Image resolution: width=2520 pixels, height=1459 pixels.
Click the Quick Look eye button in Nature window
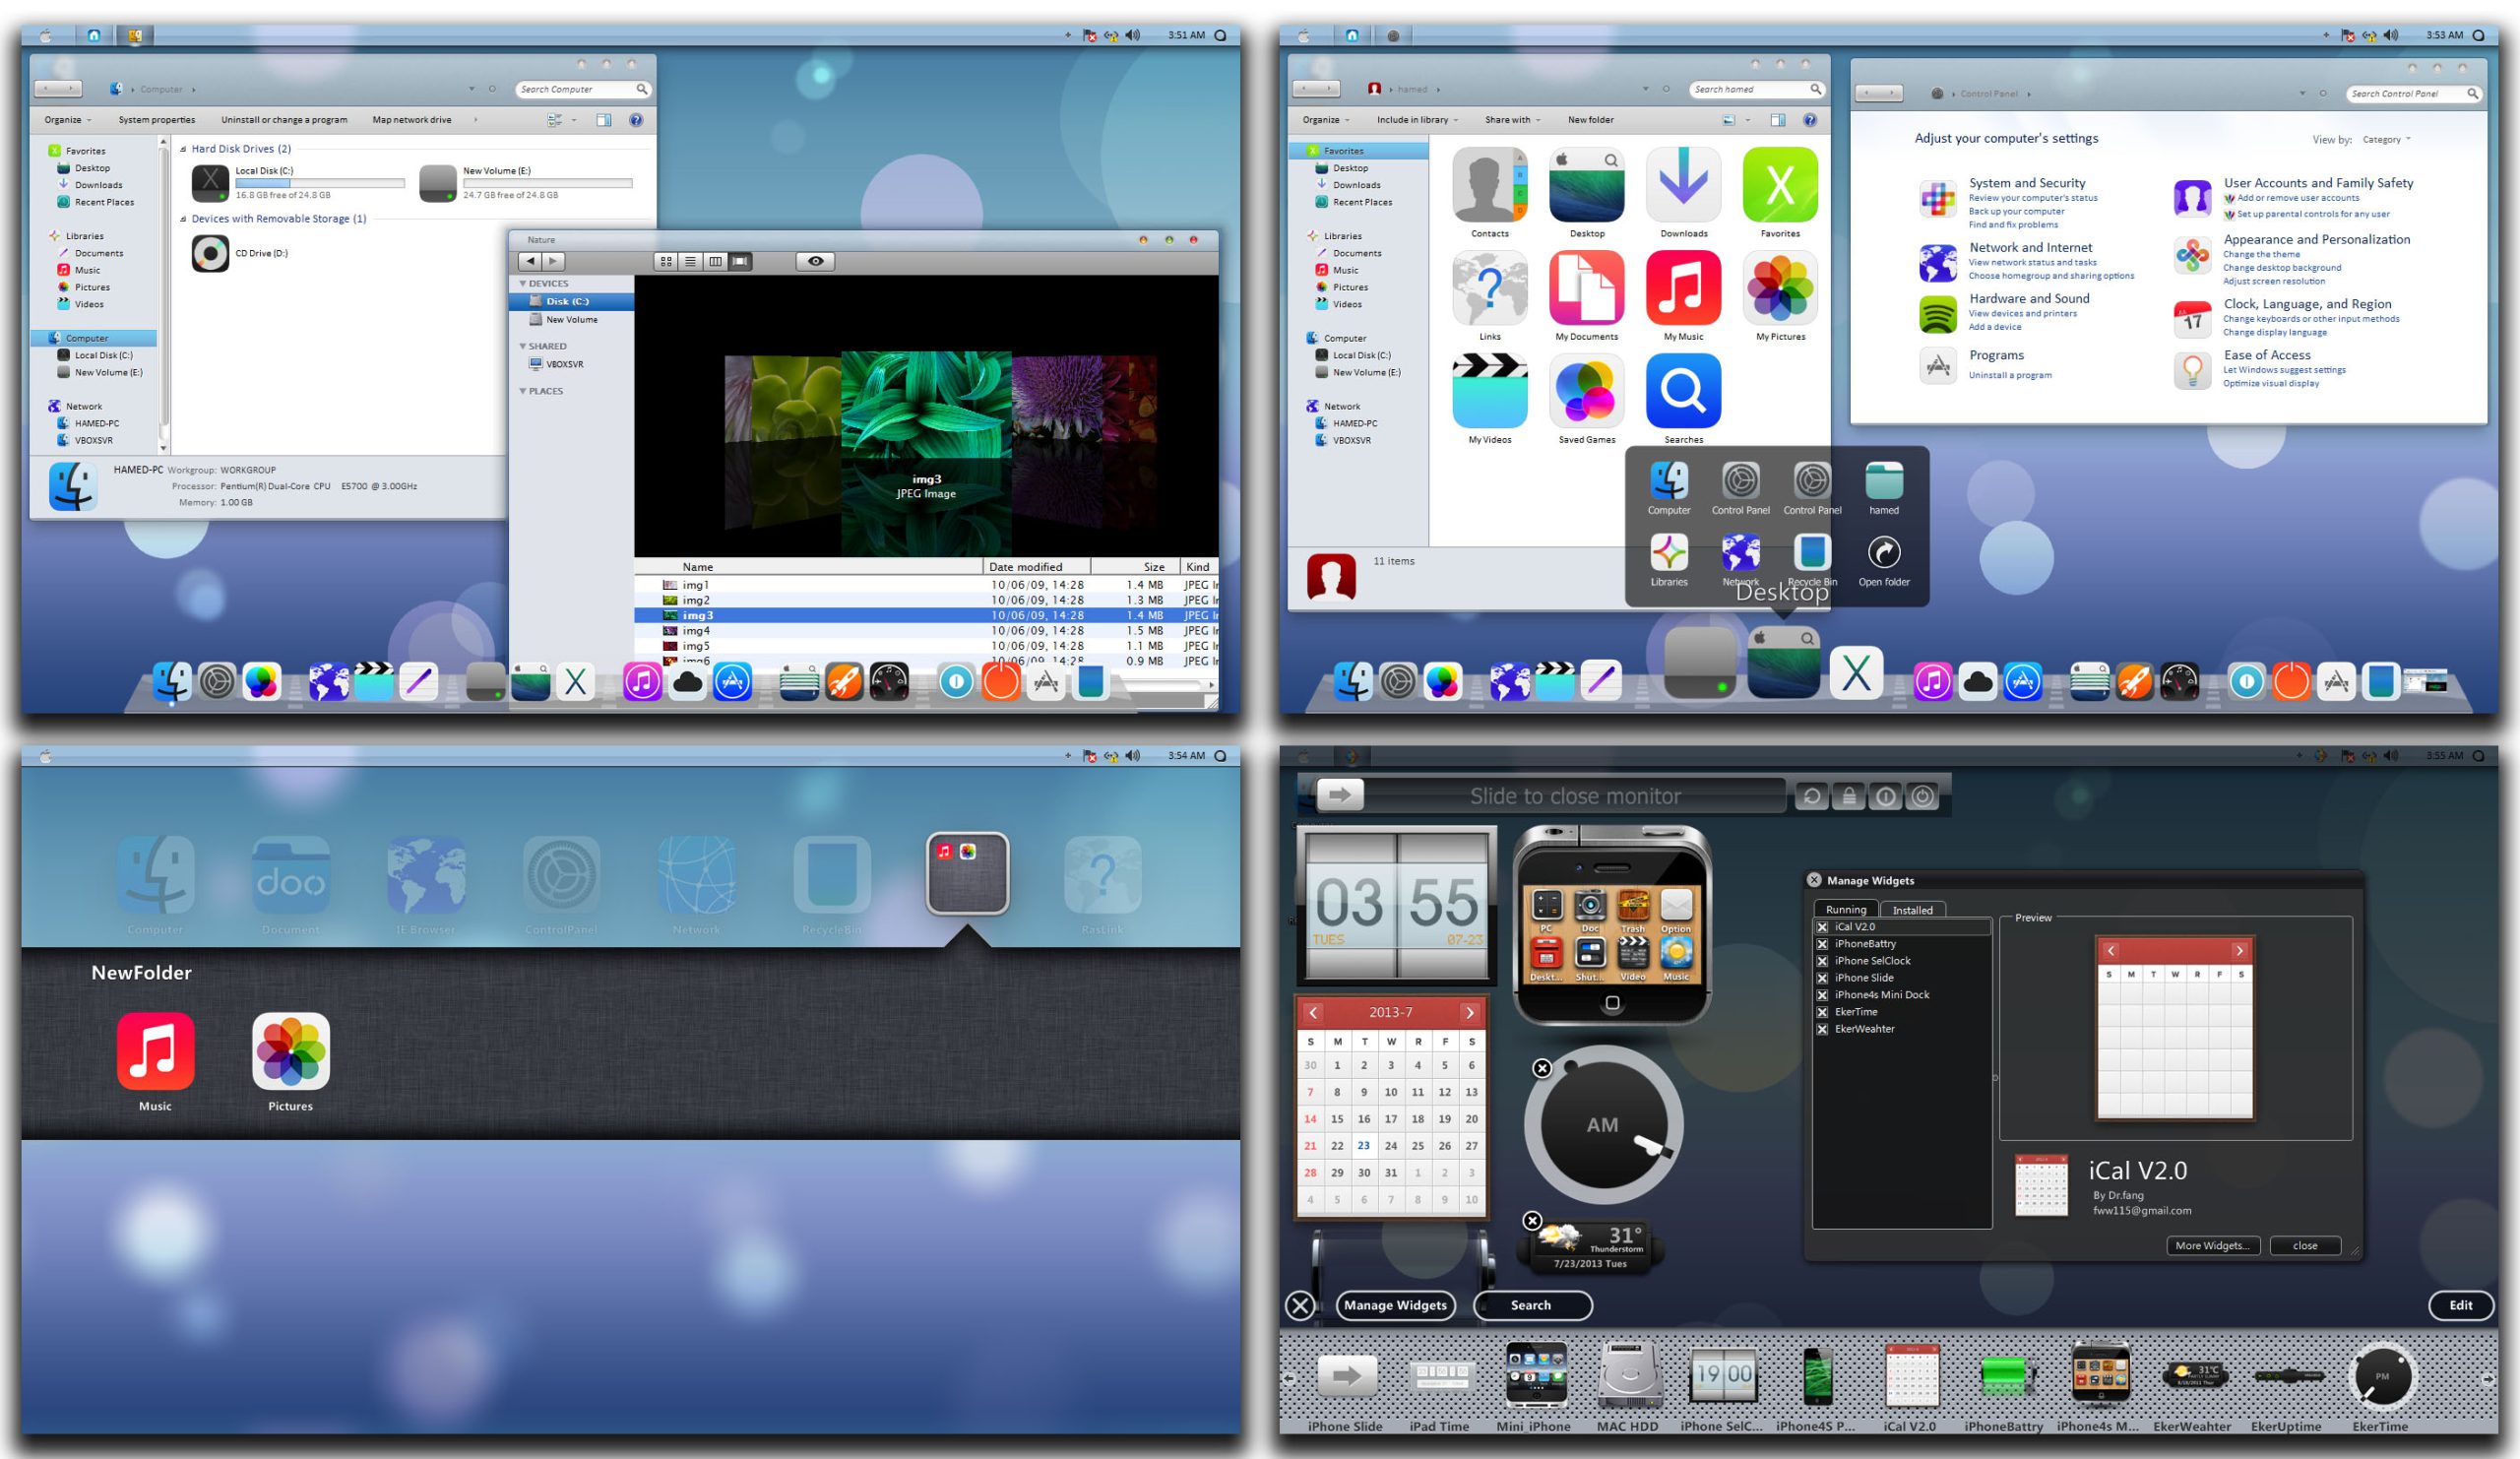815,261
